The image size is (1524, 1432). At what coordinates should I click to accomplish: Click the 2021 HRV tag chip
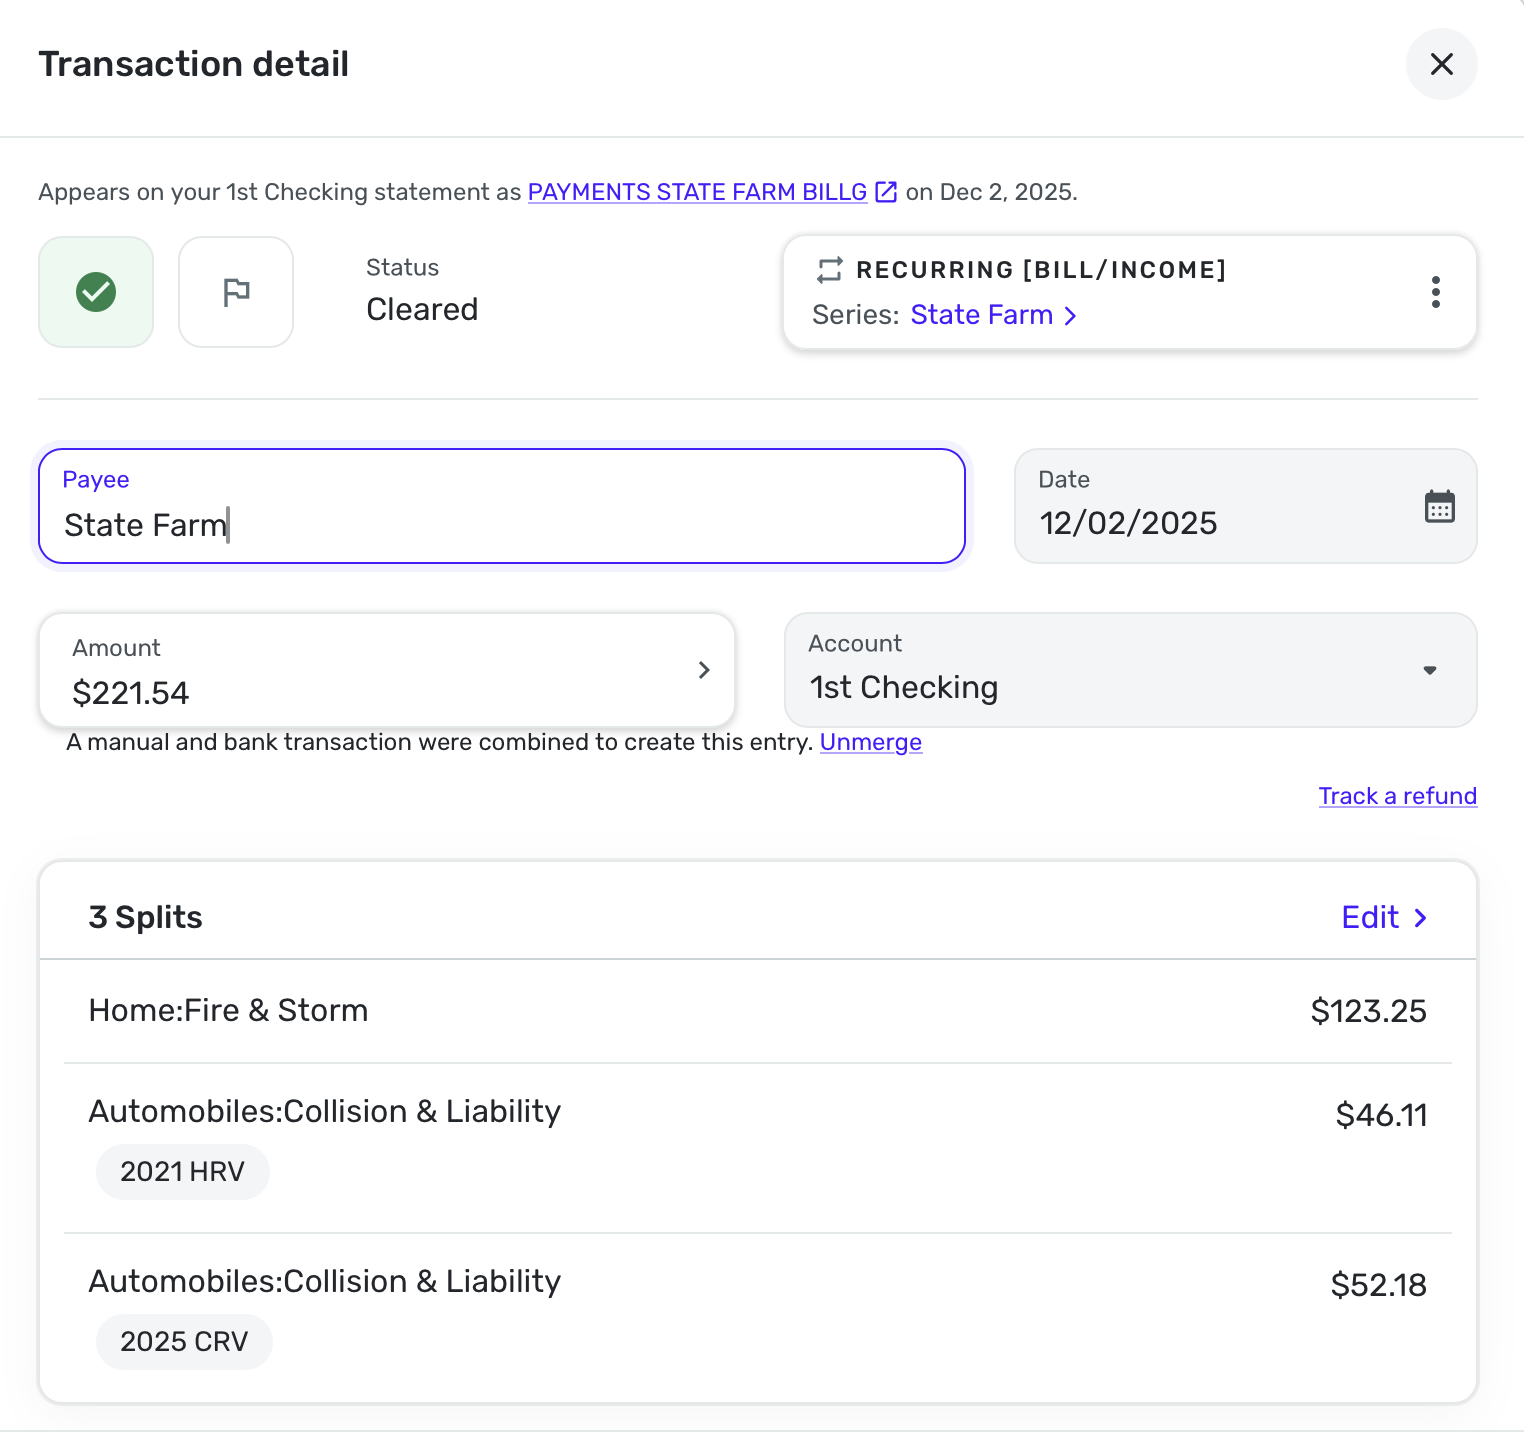(x=182, y=1171)
